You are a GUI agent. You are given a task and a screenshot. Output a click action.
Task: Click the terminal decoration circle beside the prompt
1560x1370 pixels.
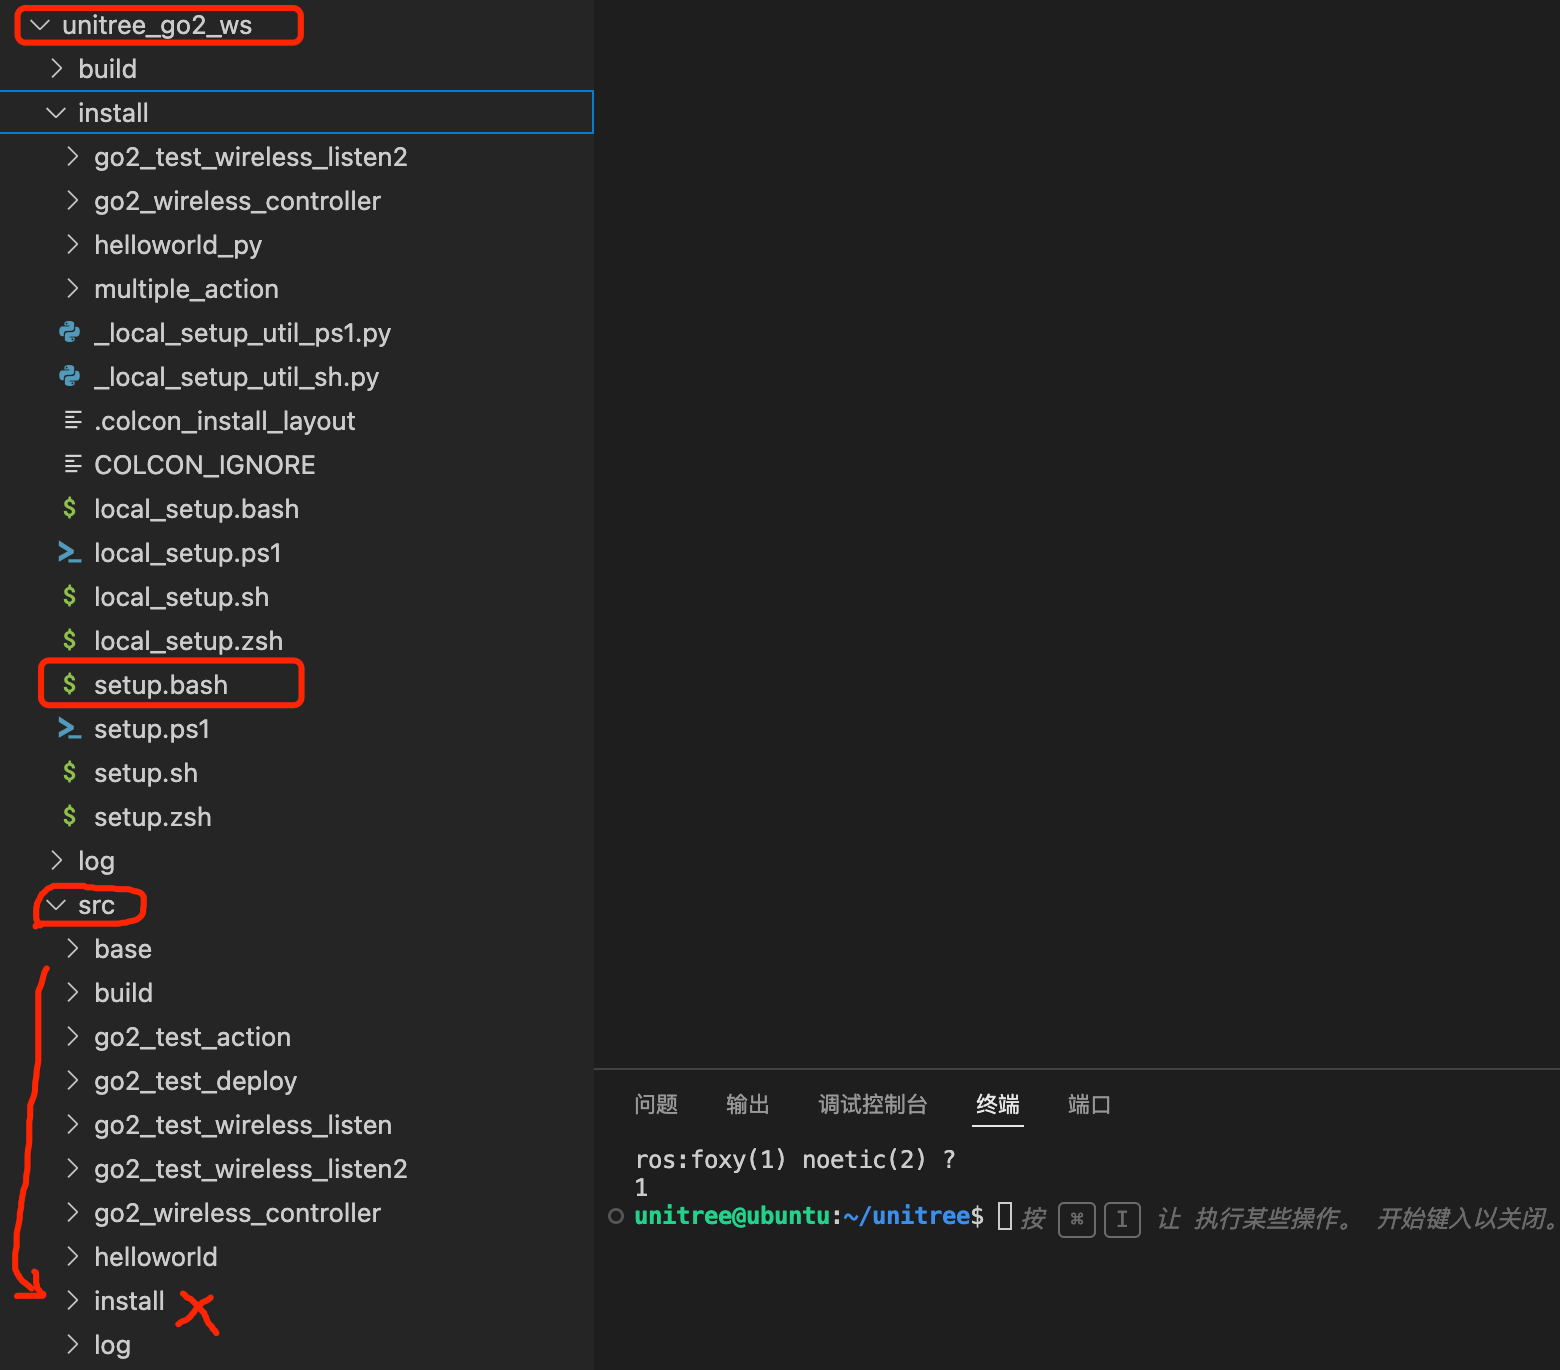(615, 1216)
